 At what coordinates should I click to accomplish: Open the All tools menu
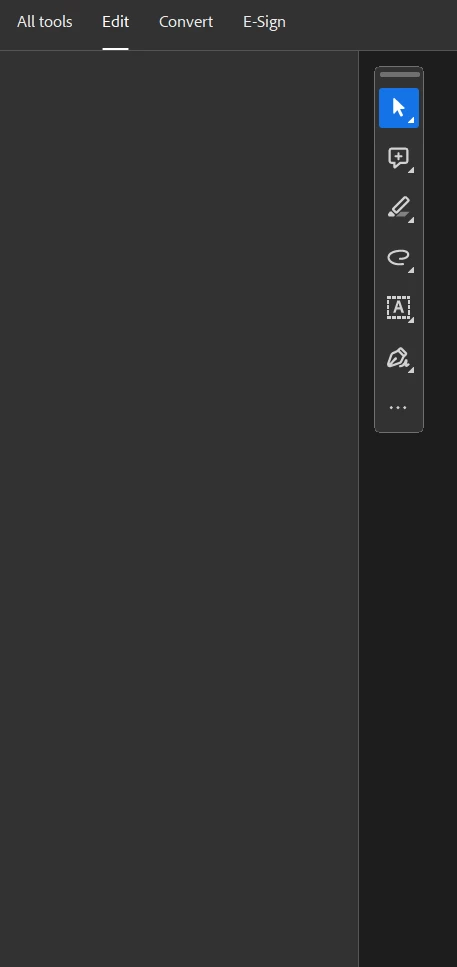coord(44,22)
